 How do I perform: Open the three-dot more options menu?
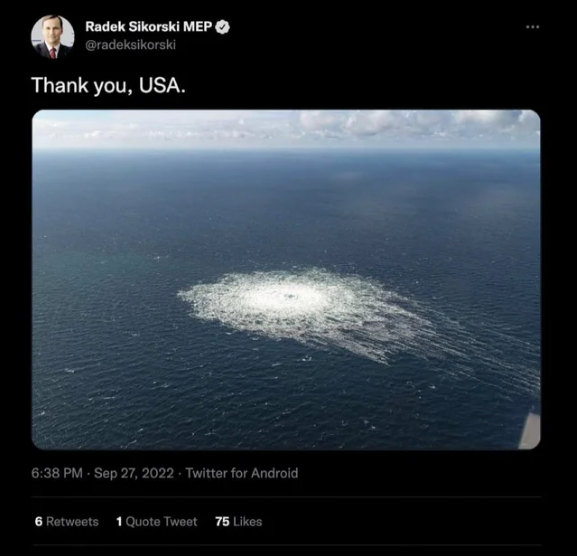[532, 27]
